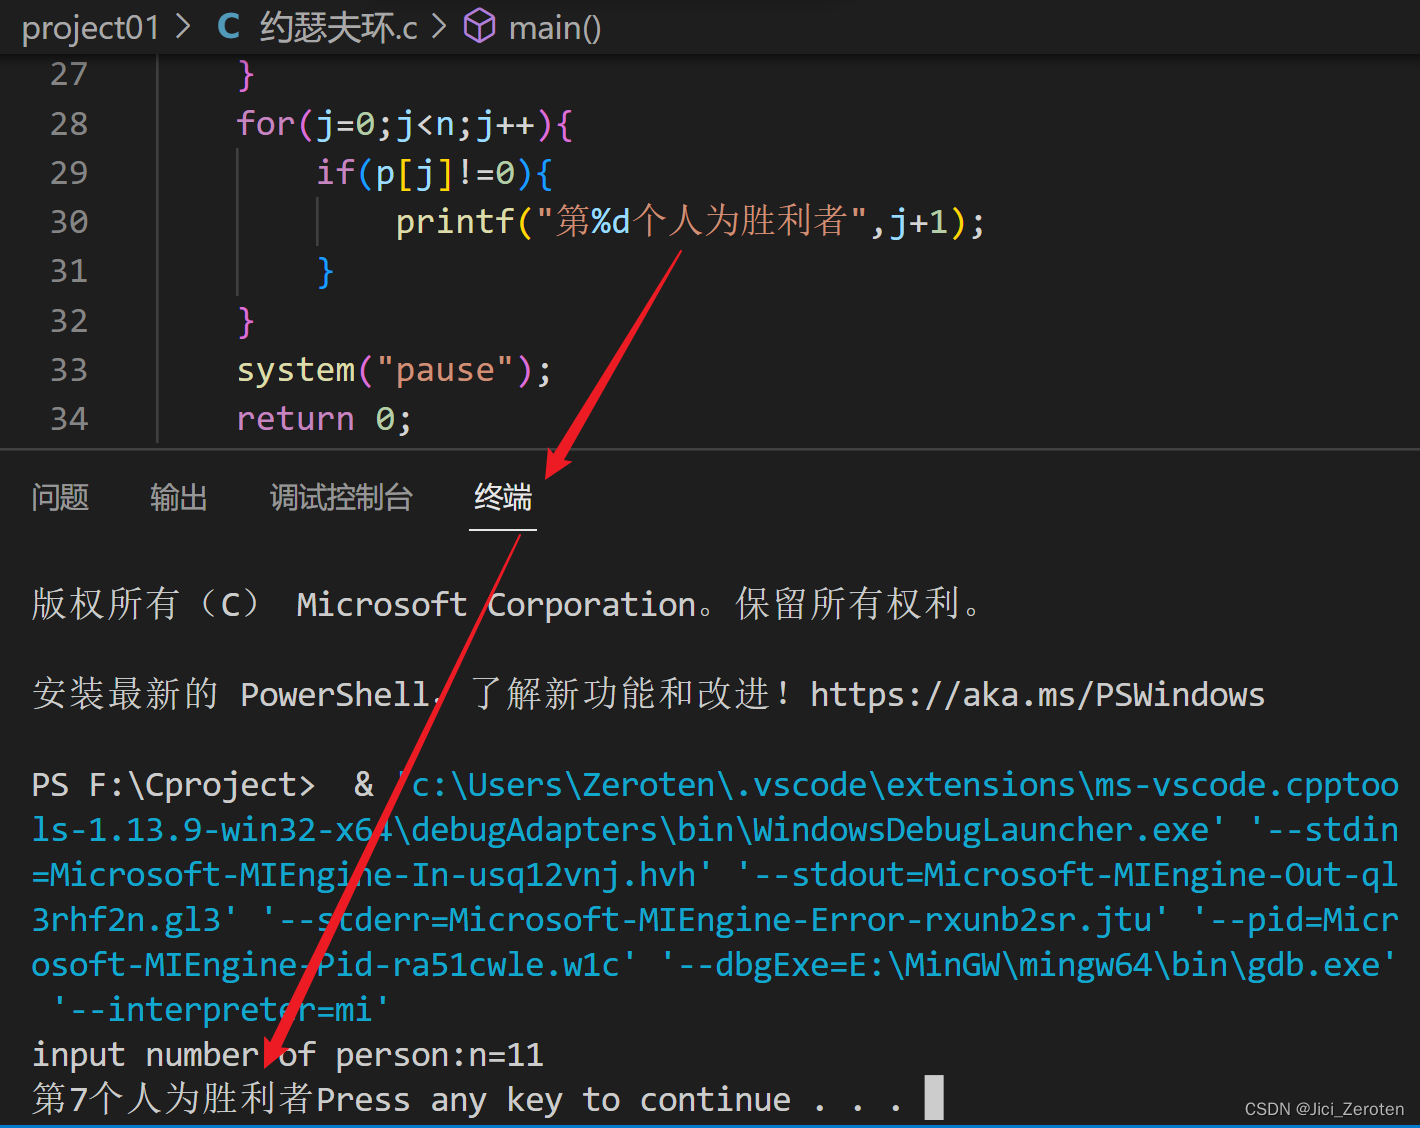The image size is (1420, 1128).
Task: Switch to the 问题 panel tab
Action: click(x=60, y=498)
